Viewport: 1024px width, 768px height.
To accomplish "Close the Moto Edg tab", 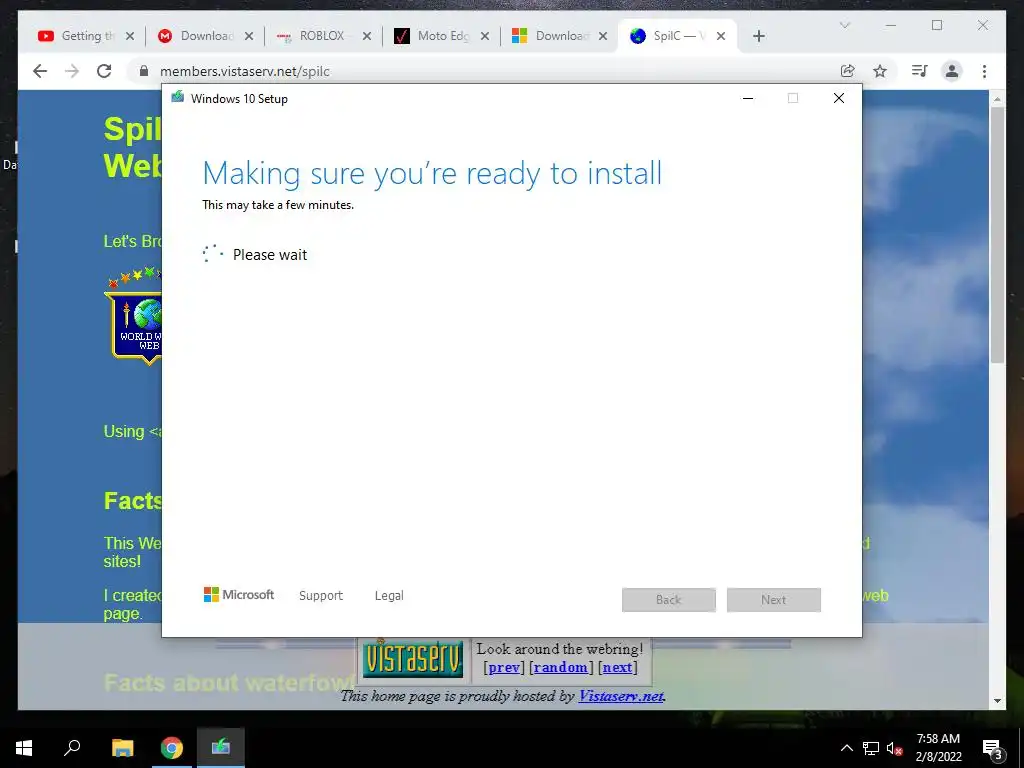I will [x=485, y=37].
